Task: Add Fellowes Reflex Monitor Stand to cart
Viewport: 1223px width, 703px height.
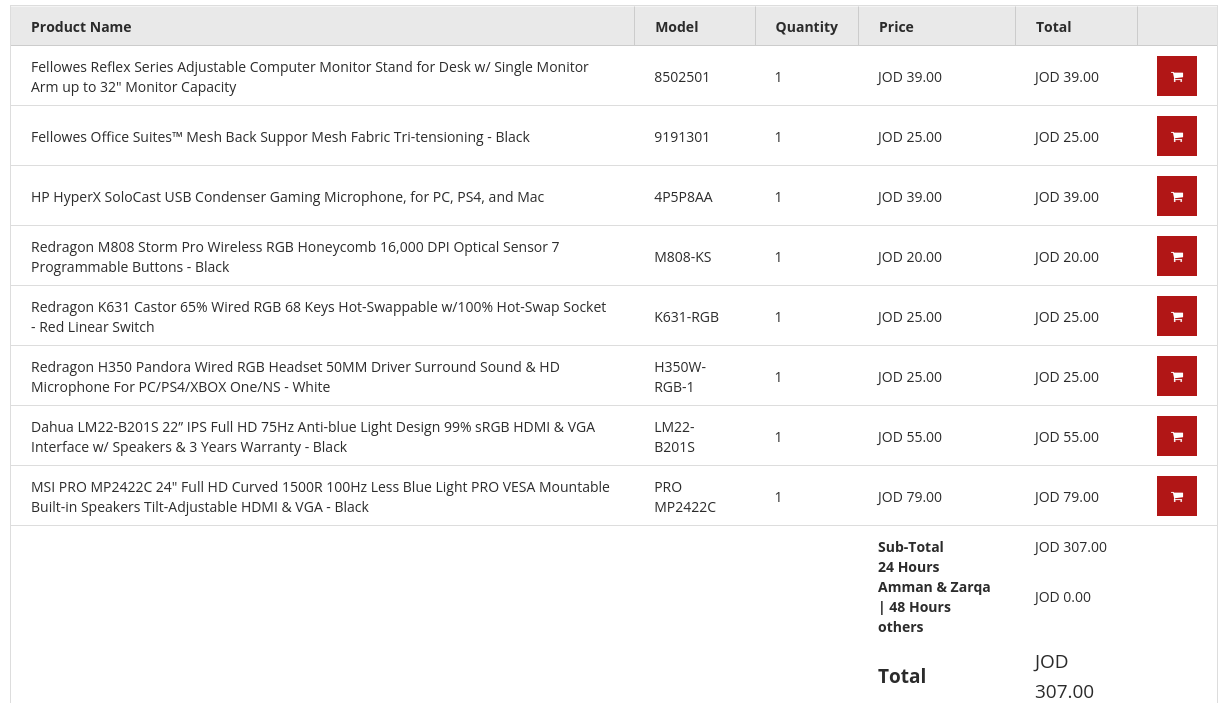Action: tap(1176, 76)
